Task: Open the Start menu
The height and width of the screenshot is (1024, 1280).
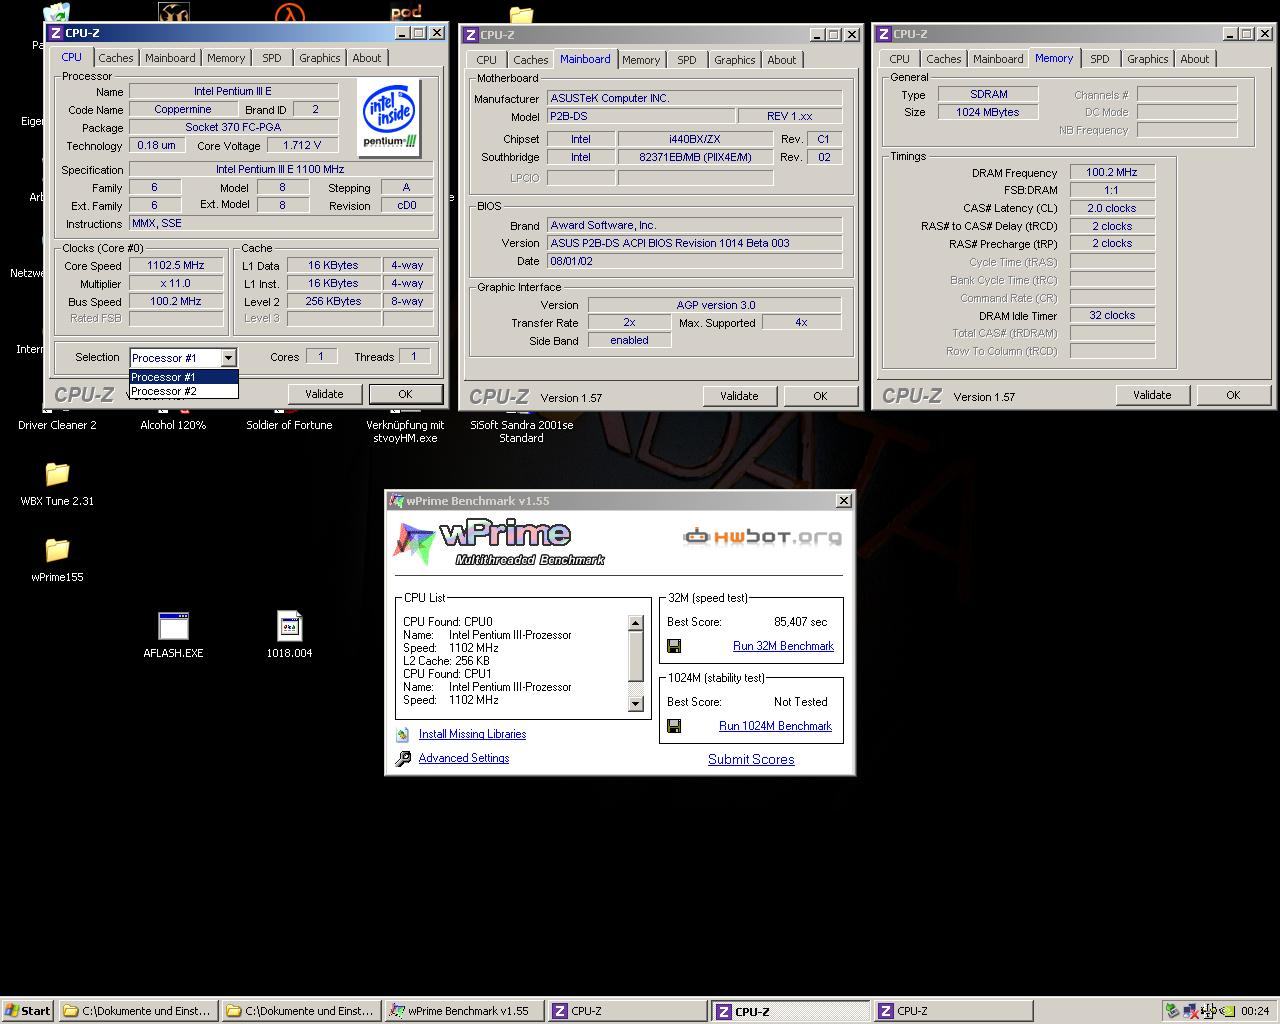Action: (28, 1011)
